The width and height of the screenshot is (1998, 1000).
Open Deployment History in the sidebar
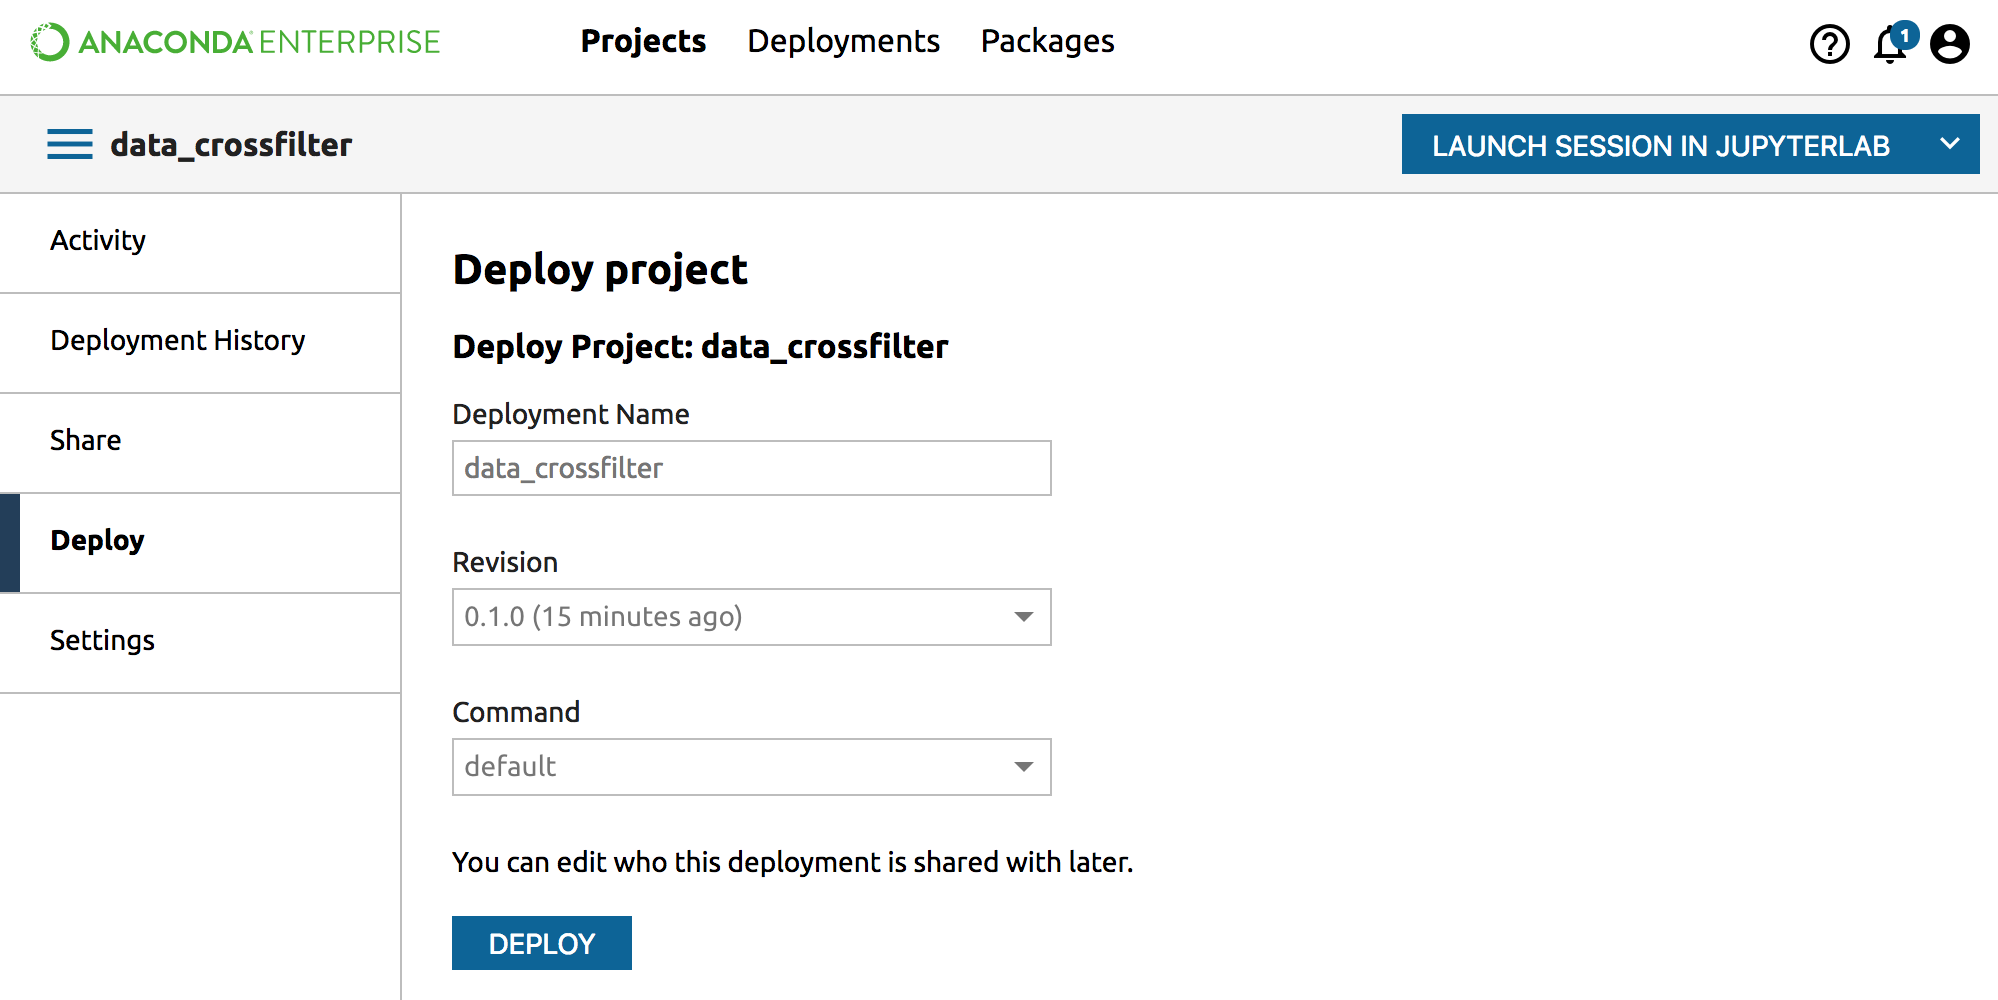tap(177, 341)
